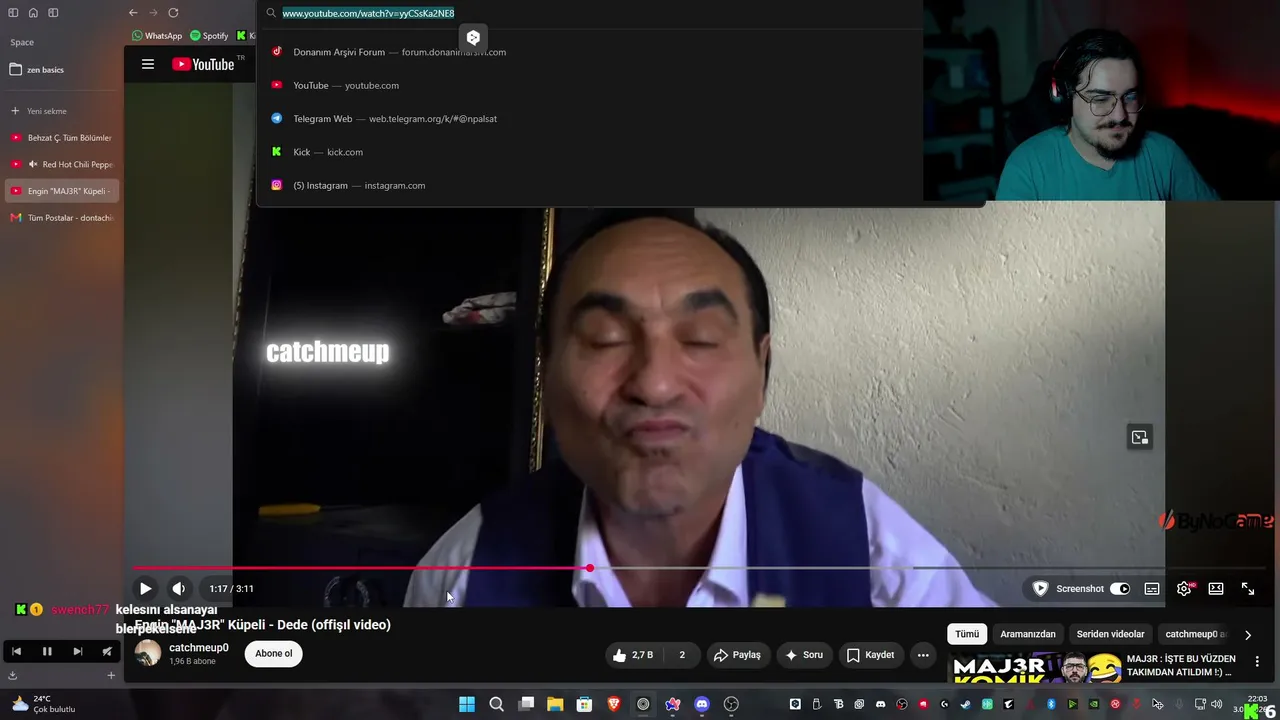The height and width of the screenshot is (720, 1280).
Task: Like the video with thumbs up
Action: tap(633, 655)
